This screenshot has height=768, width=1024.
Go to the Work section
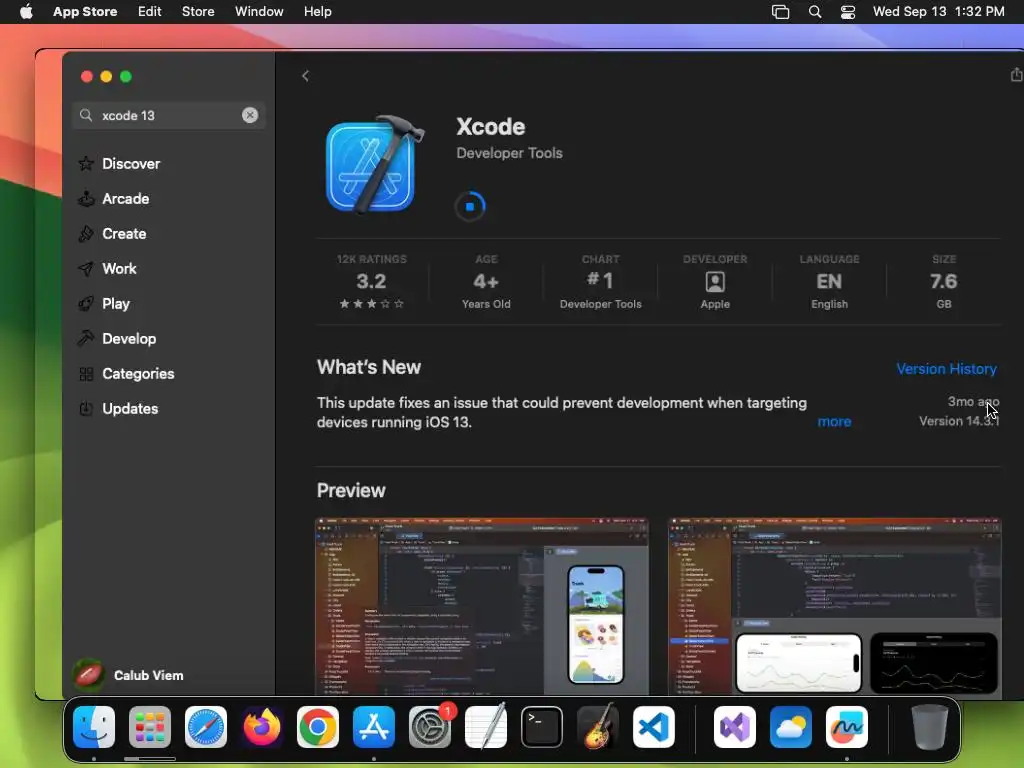120,269
